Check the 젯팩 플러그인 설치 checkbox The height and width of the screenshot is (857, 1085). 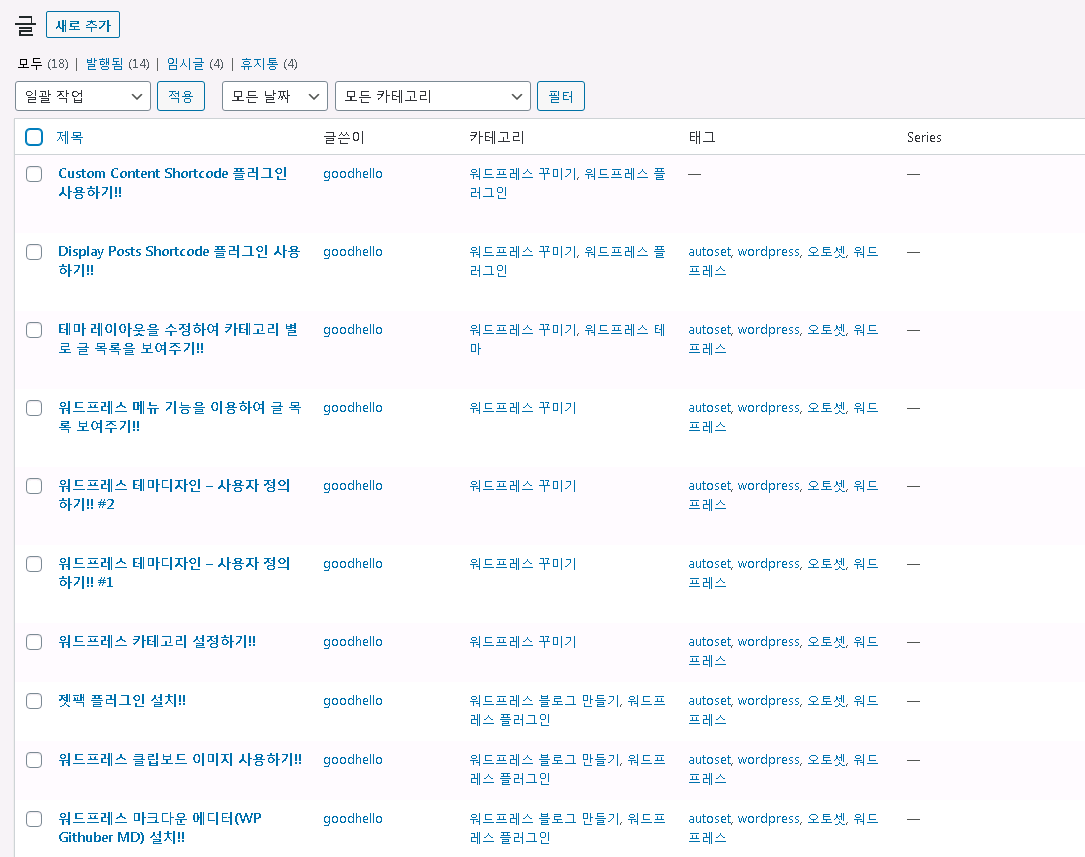pos(34,701)
